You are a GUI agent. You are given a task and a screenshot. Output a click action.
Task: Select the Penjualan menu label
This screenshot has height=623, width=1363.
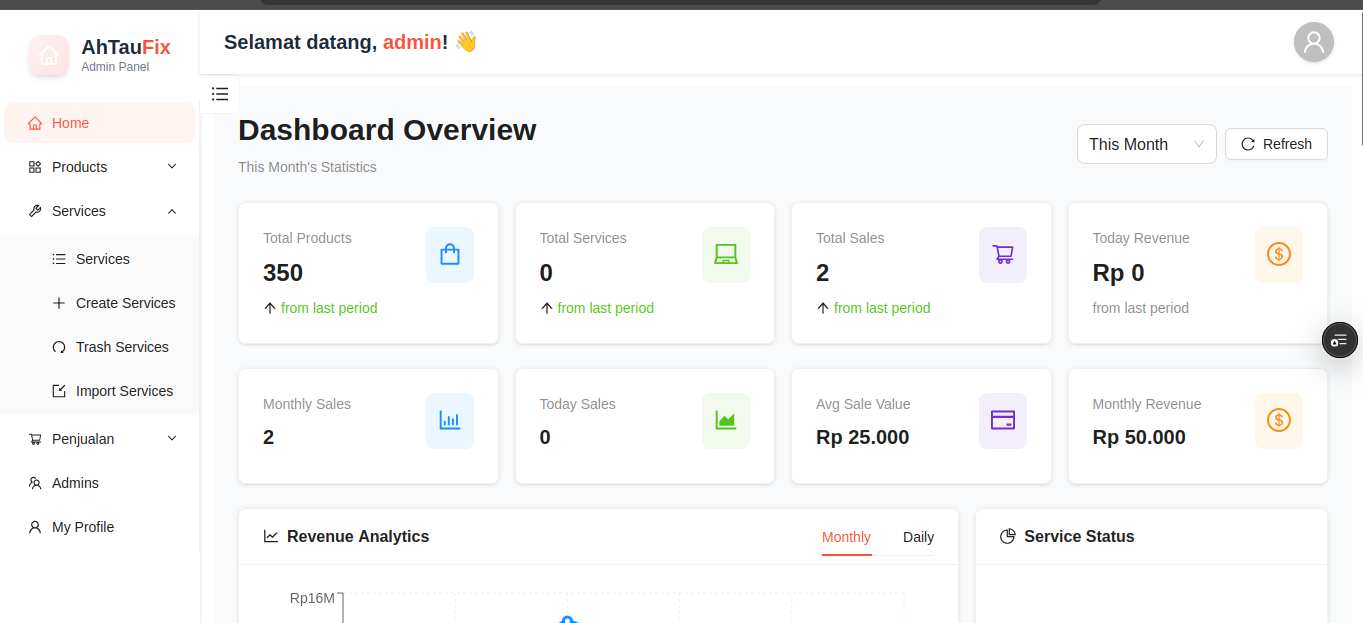pos(83,439)
